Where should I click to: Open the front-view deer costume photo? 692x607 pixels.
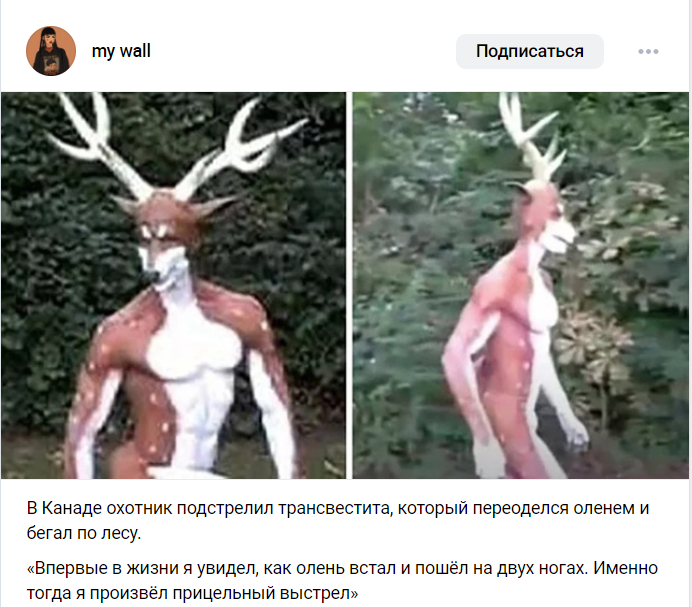tap(173, 285)
